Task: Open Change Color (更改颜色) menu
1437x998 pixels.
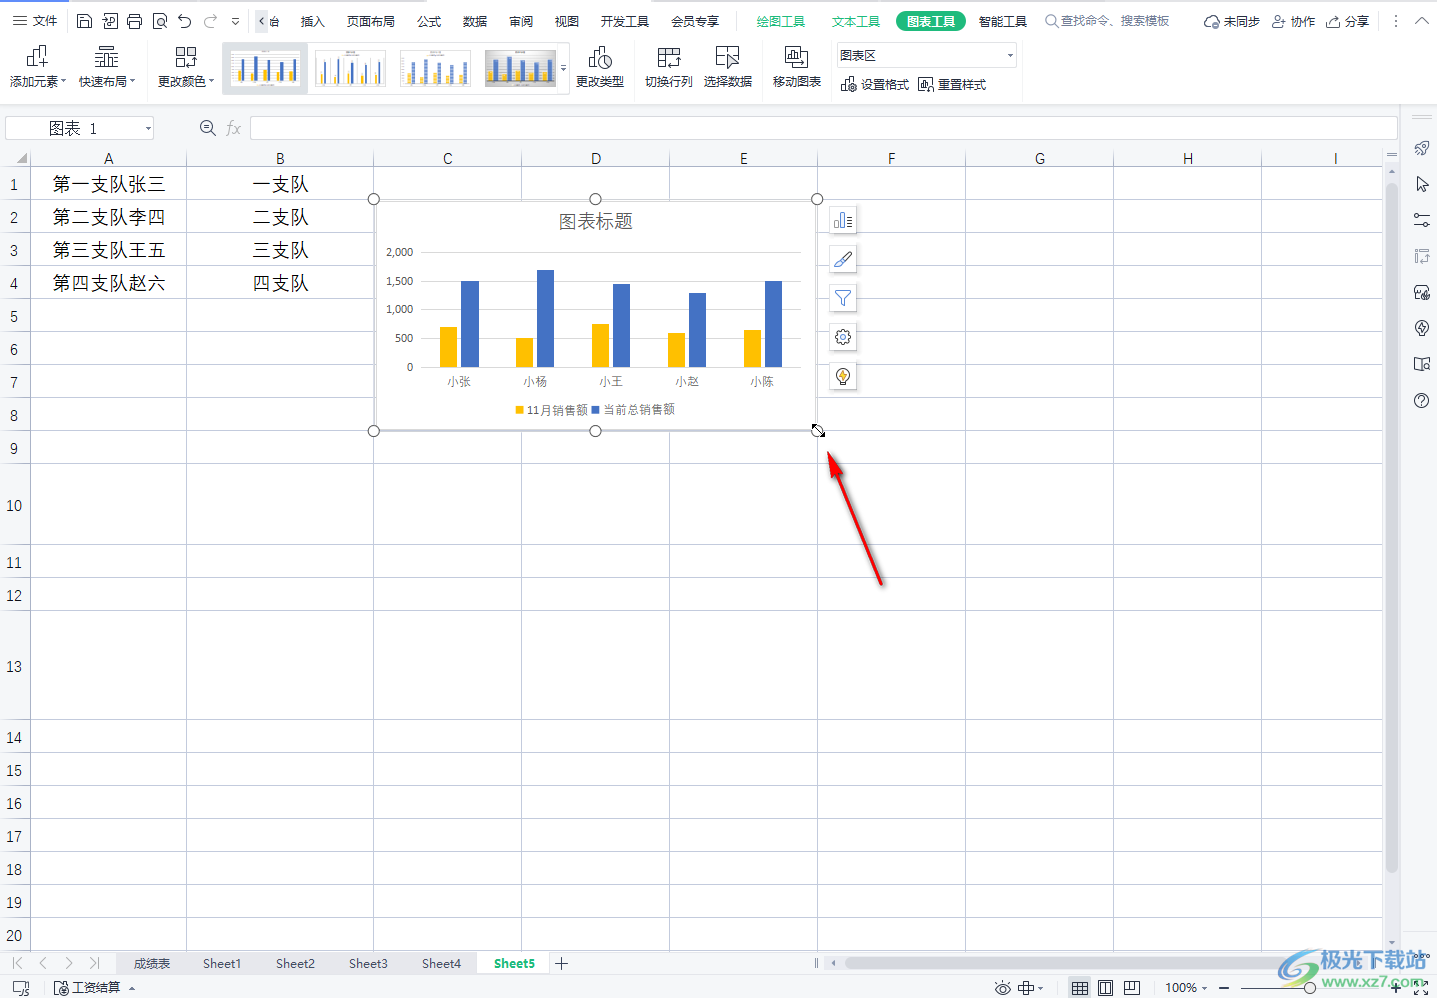Action: 186,67
